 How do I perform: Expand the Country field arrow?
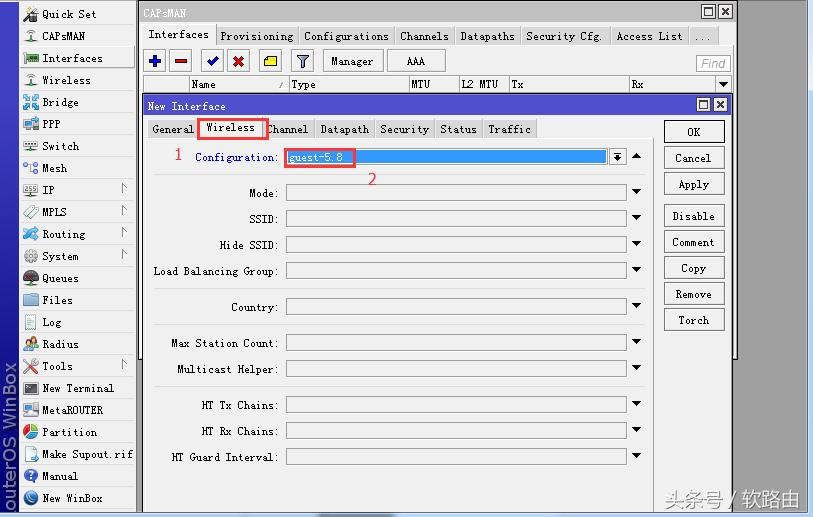point(637,306)
